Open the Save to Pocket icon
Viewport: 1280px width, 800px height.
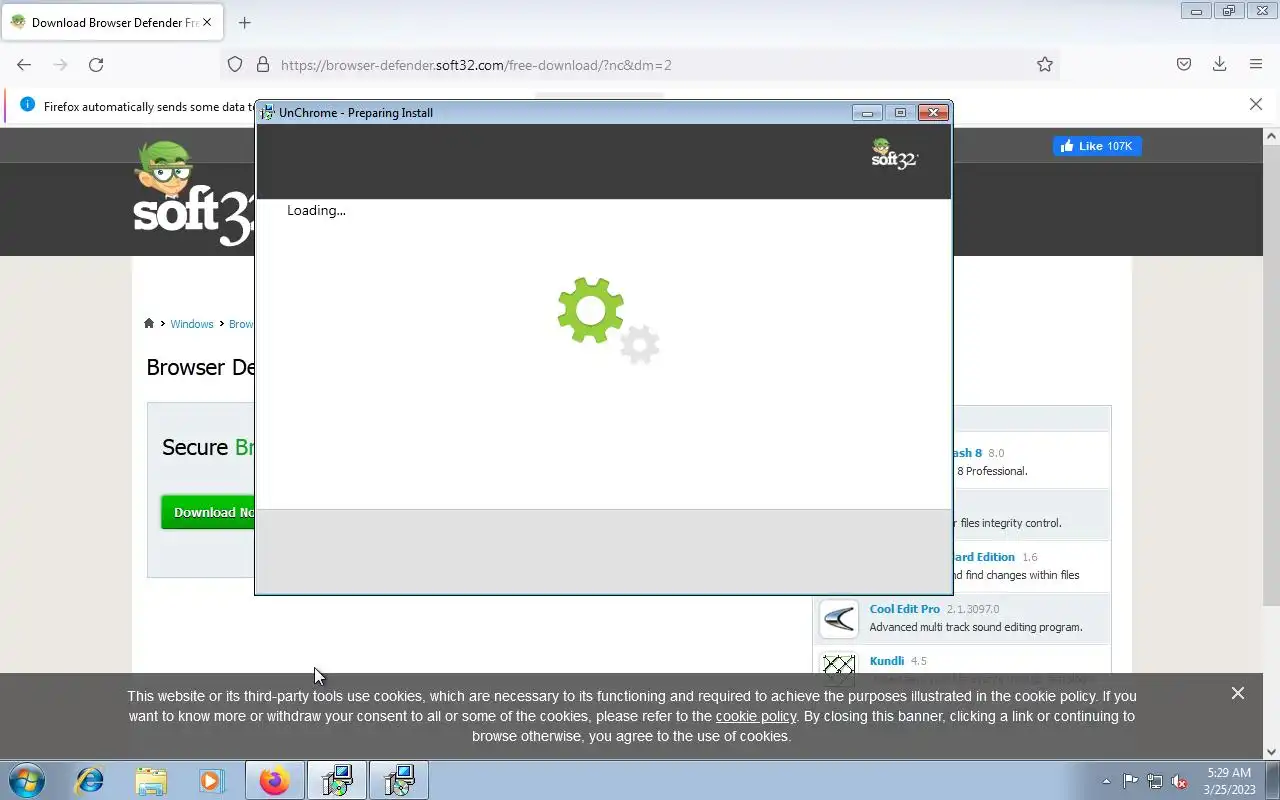(x=1184, y=64)
